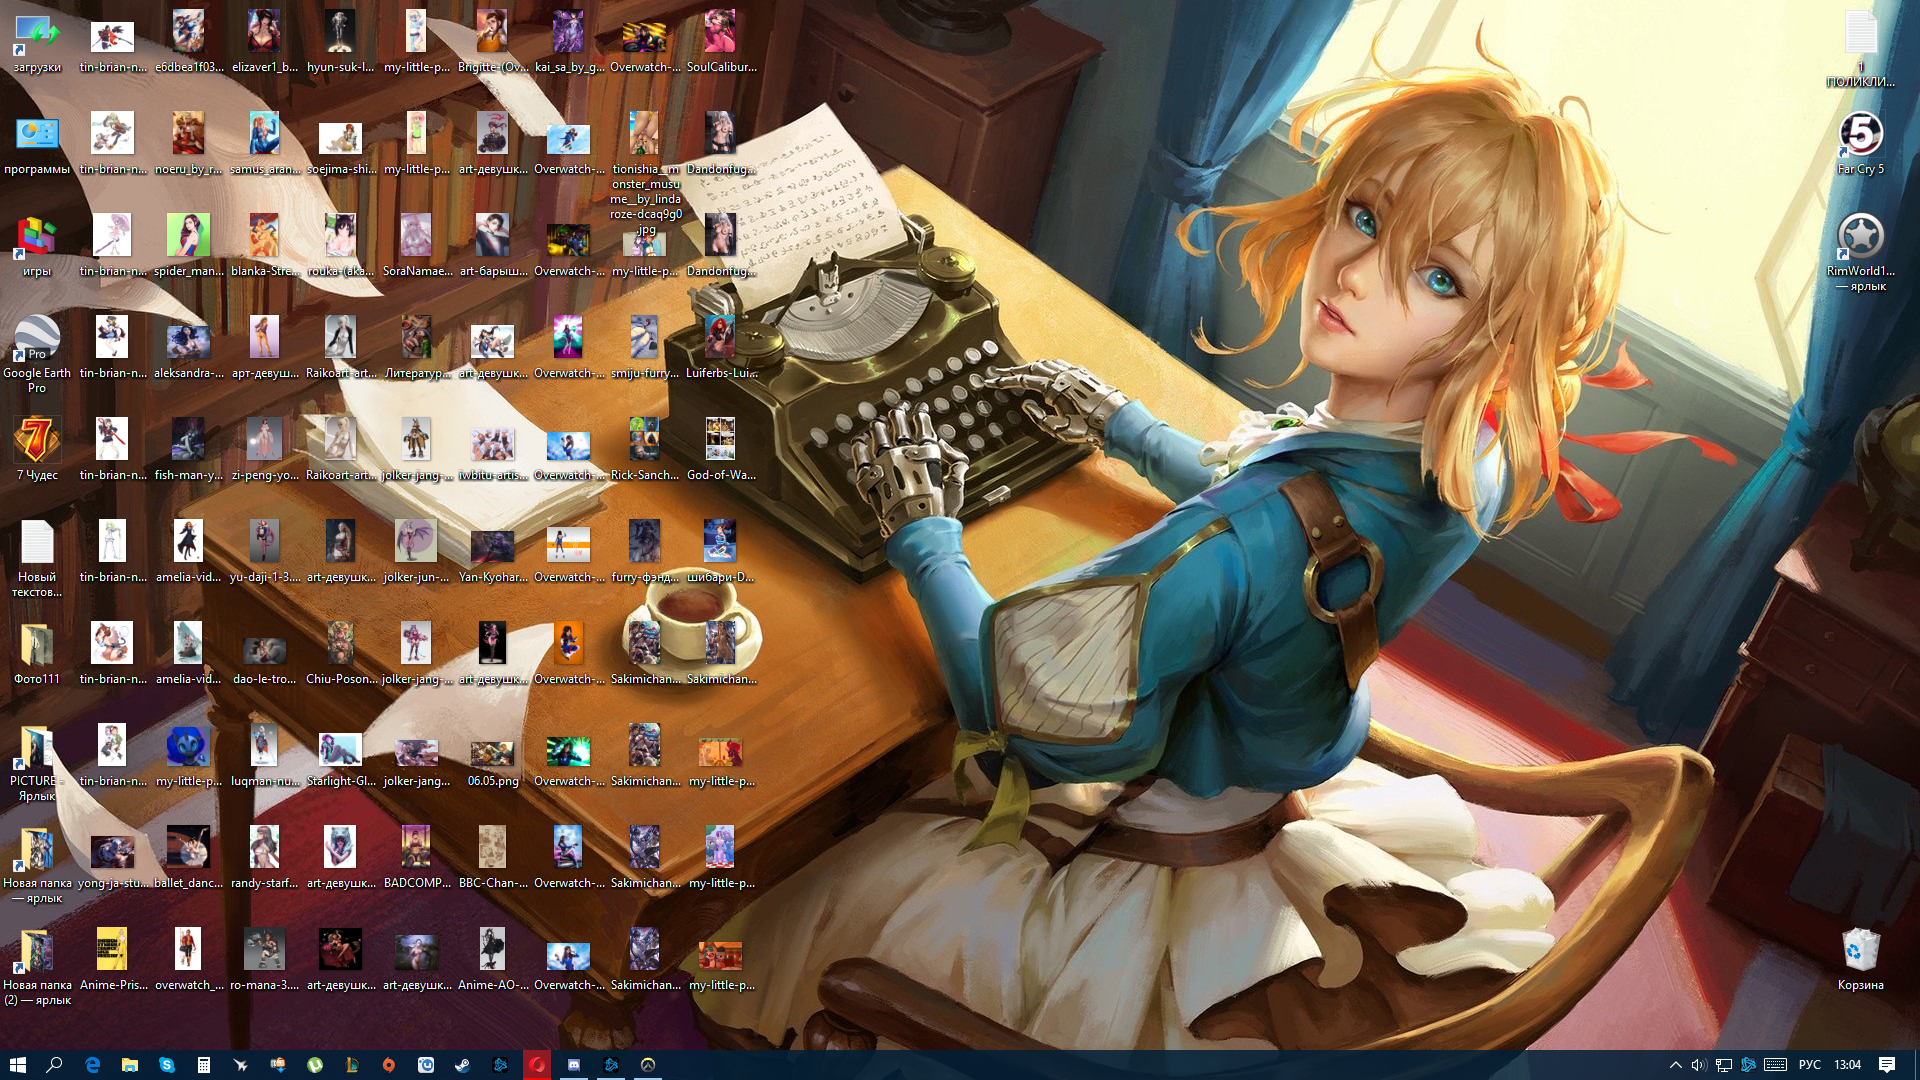1920x1080 pixels.
Task: Select the Google Earth Pro shortcut
Action: coord(37,345)
